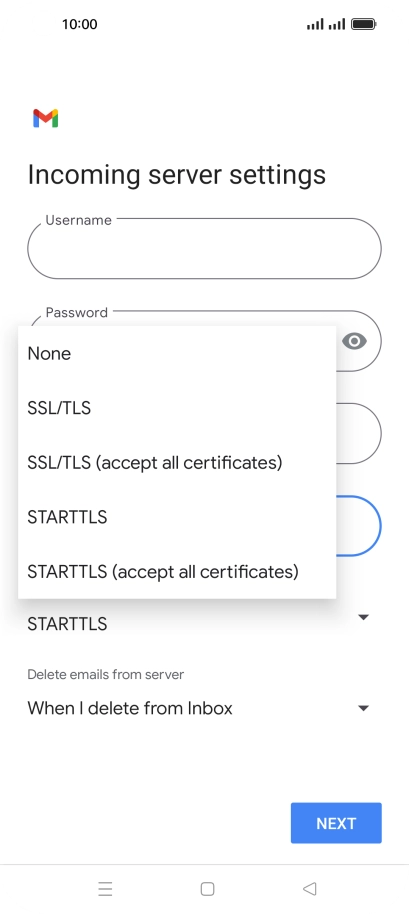The height and width of the screenshot is (914, 409).
Task: Tap the Android back navigation icon
Action: coord(309,888)
